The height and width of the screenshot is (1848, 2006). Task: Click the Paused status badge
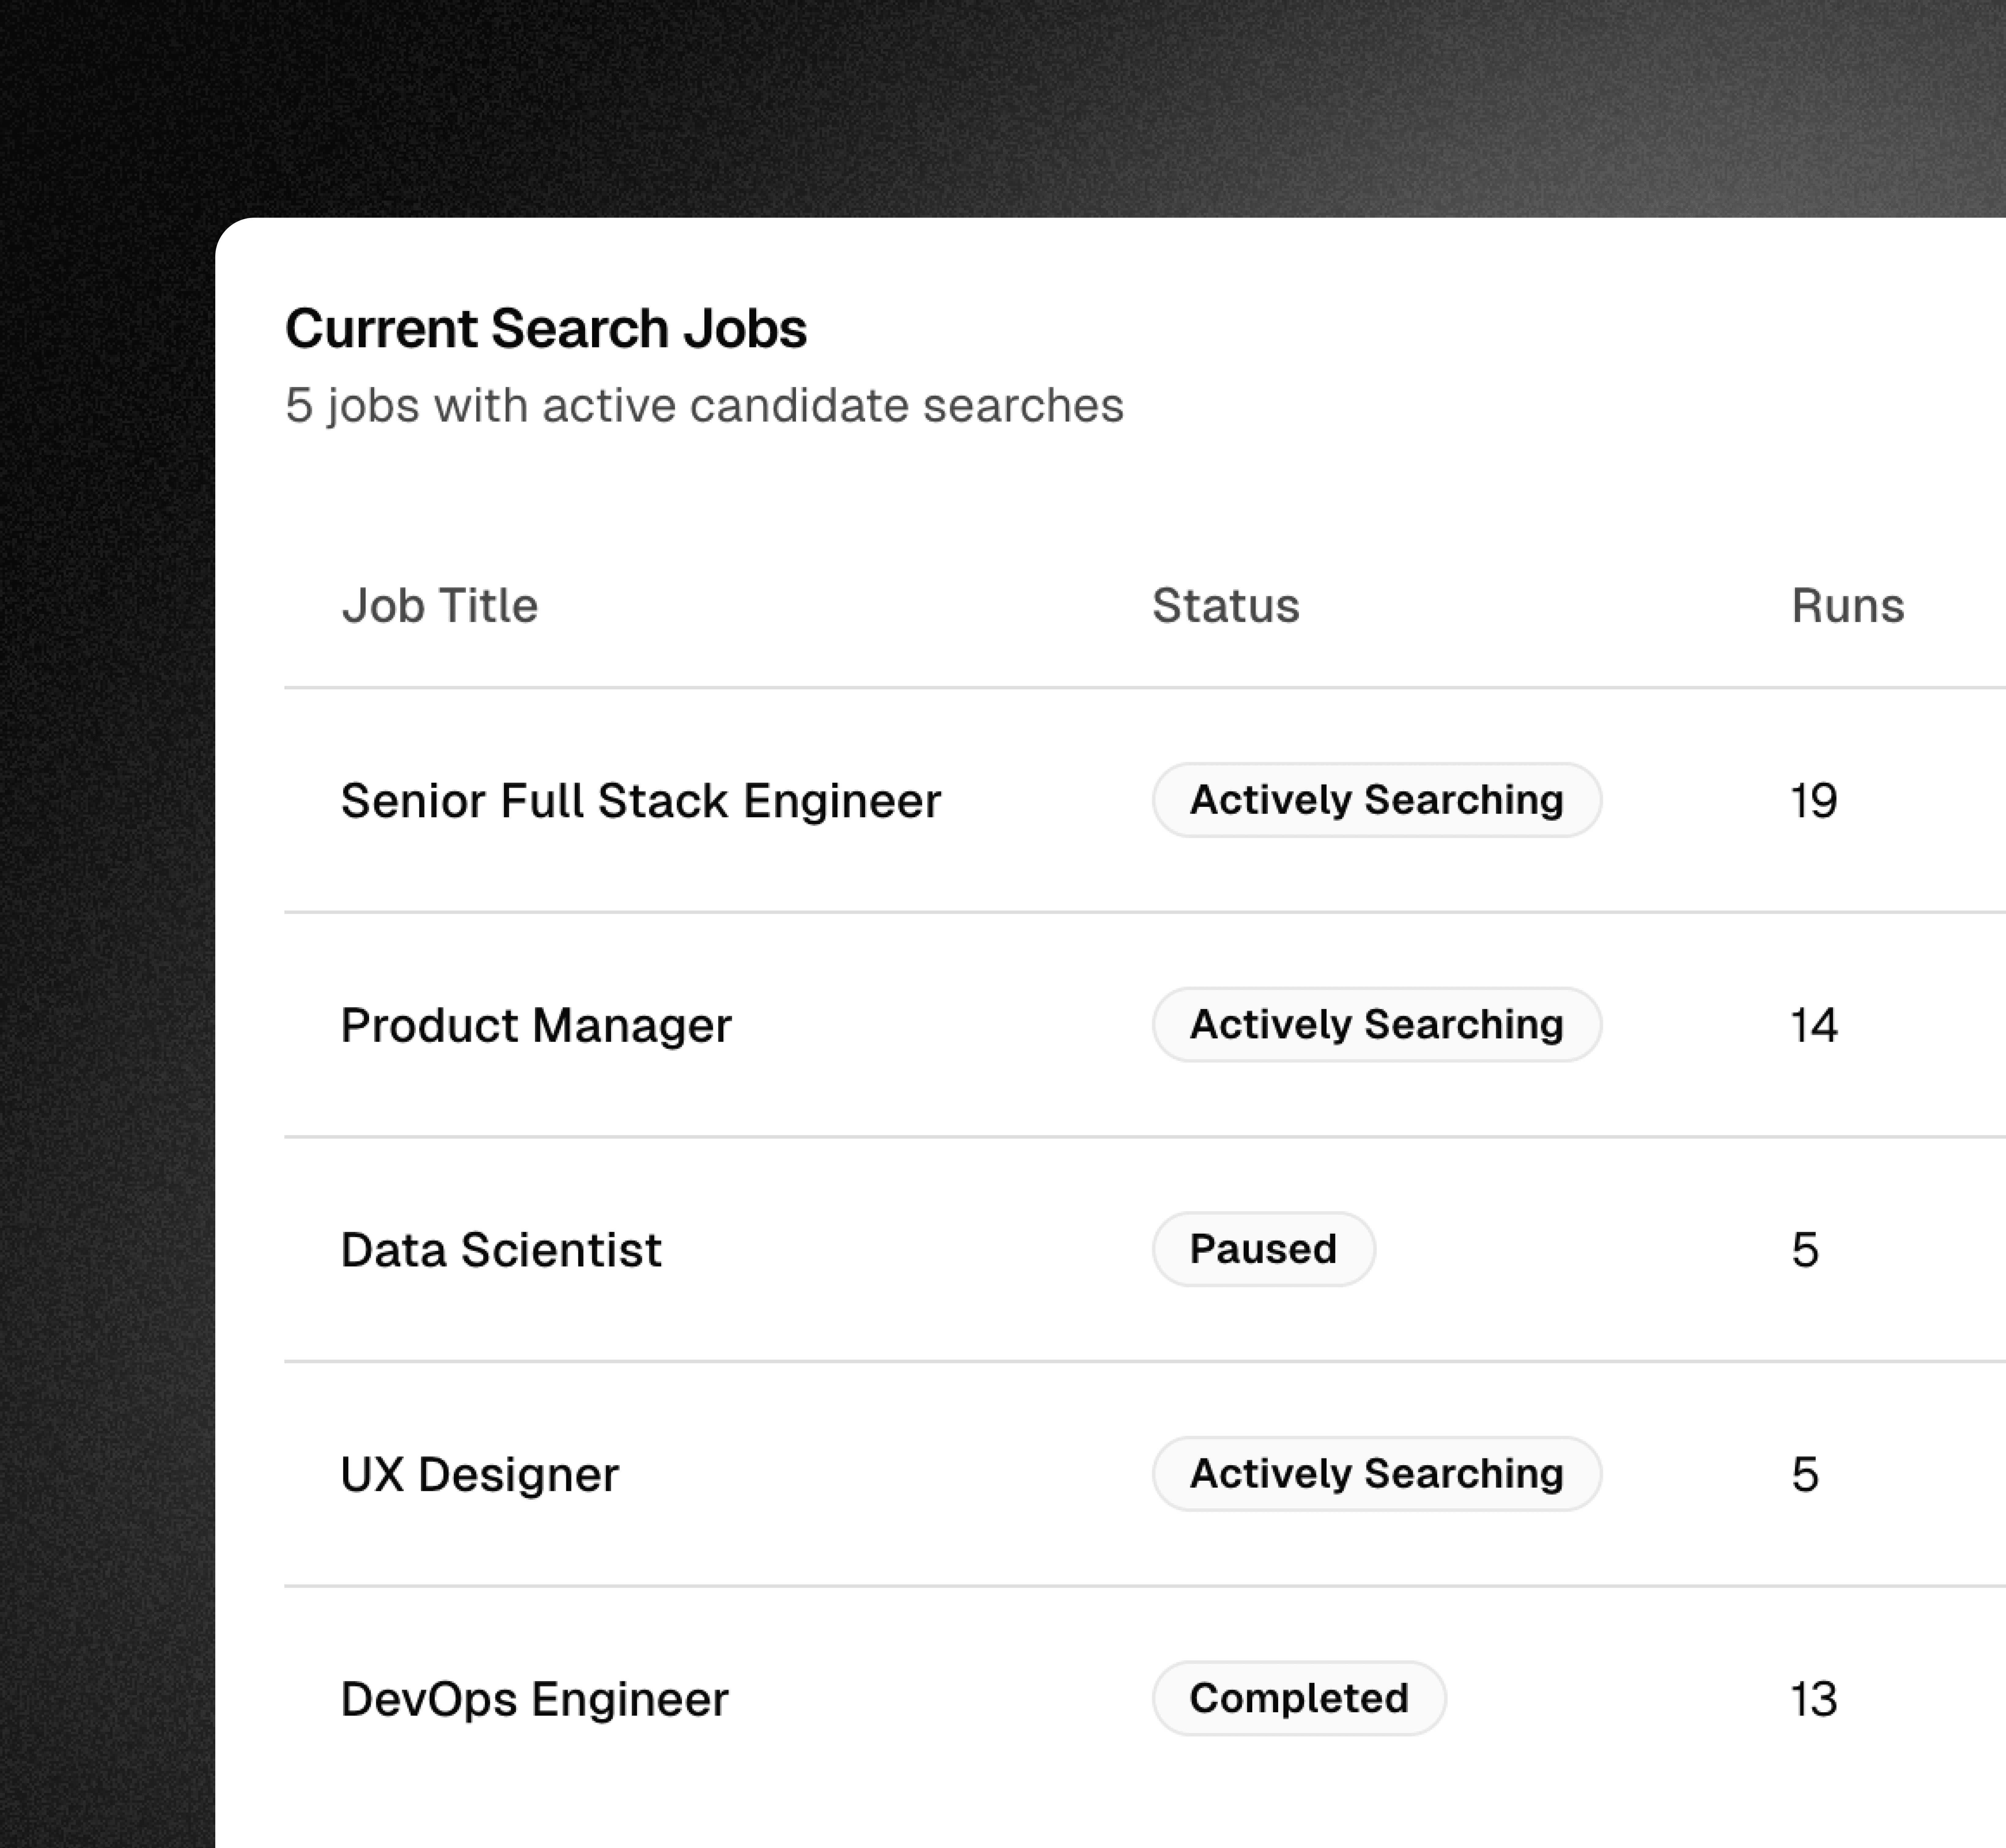(x=1263, y=1249)
